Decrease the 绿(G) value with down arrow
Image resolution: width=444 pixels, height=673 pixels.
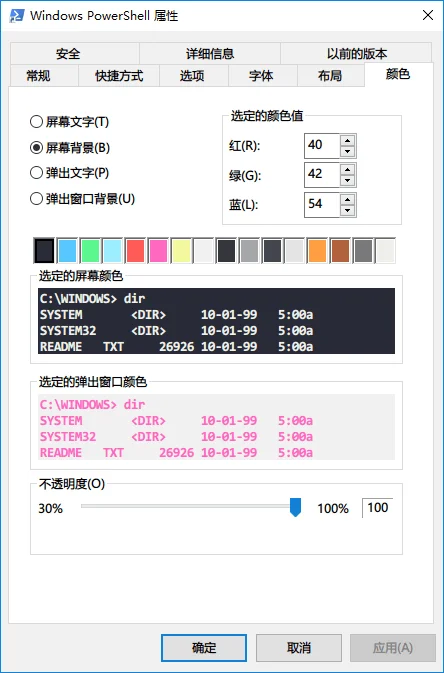pos(347,181)
